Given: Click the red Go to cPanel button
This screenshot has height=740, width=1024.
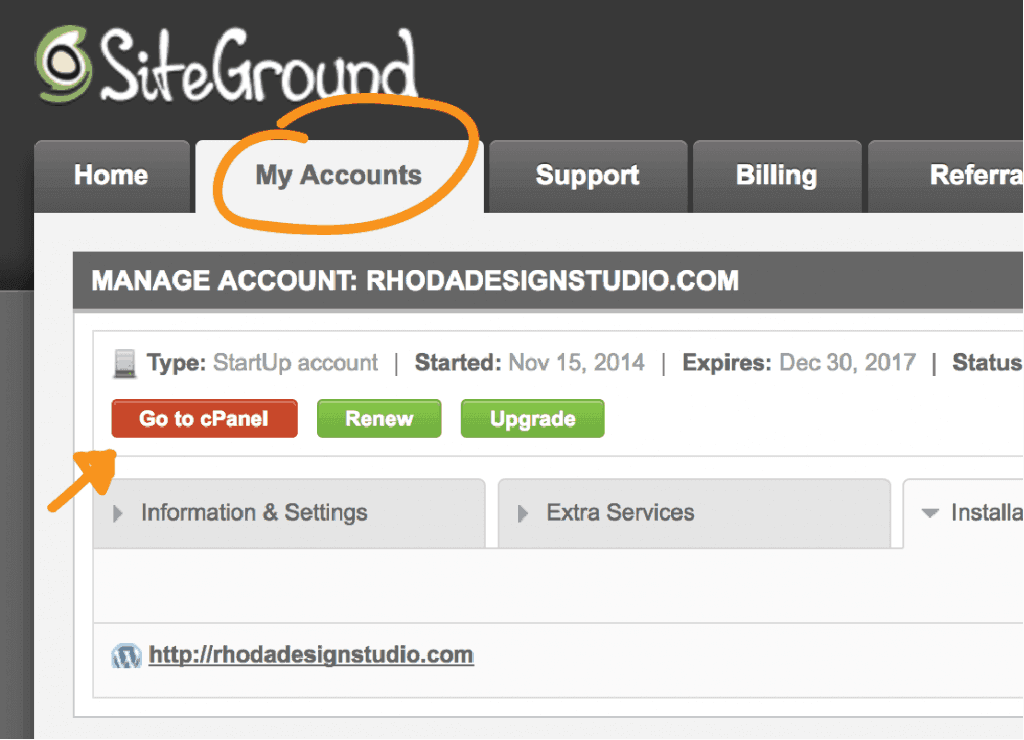Looking at the screenshot, I should coord(204,419).
